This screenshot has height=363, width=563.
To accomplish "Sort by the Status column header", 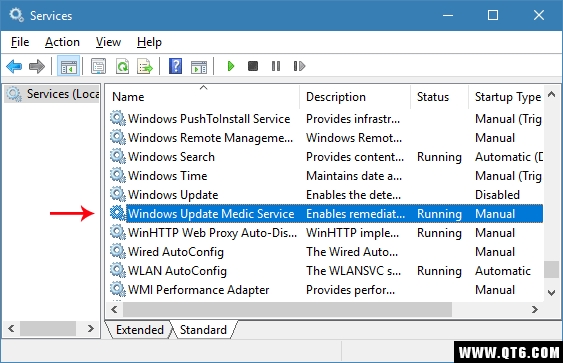I will point(439,97).
